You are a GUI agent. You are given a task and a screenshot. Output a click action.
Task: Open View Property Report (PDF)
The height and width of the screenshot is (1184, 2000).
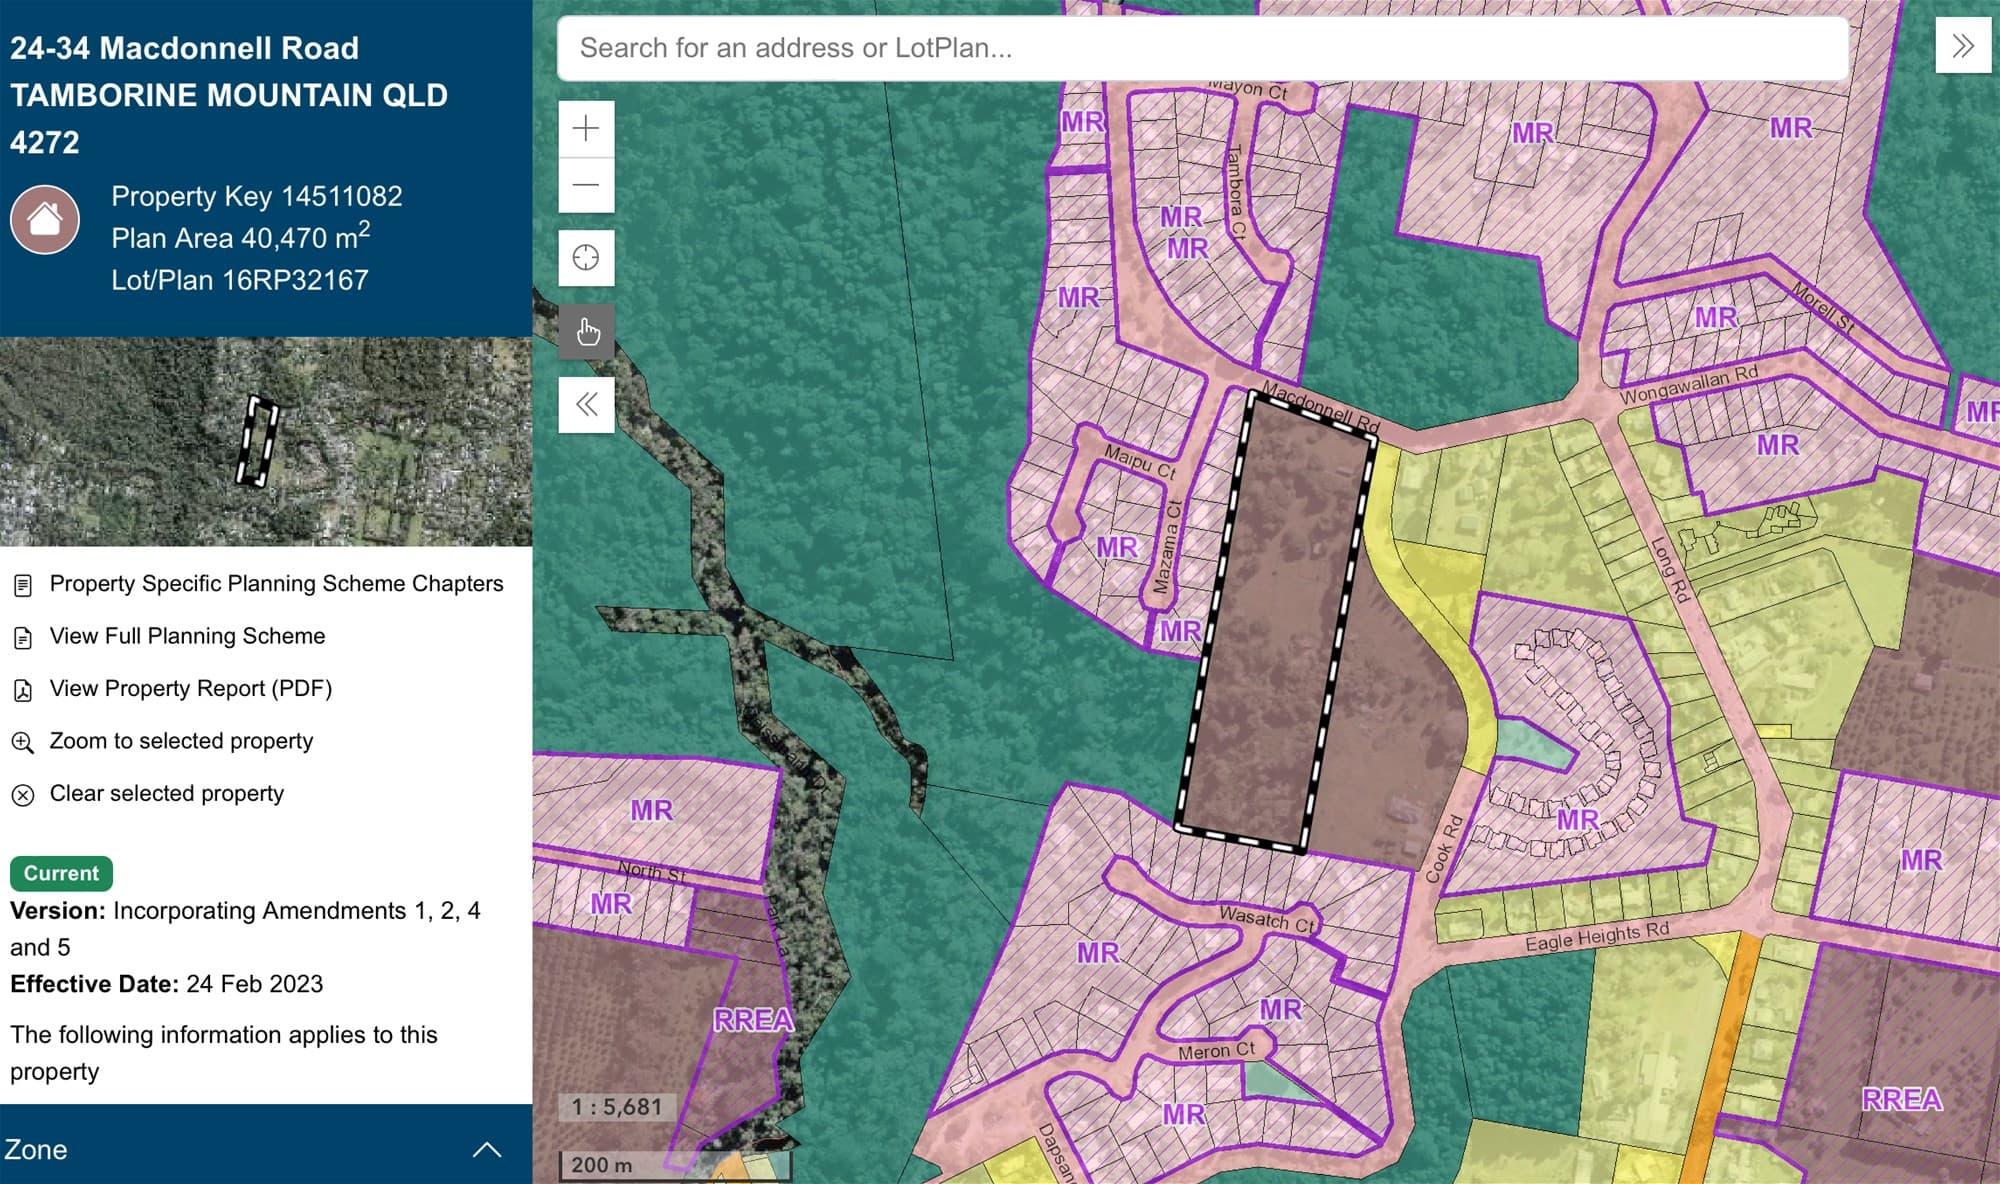coord(190,689)
